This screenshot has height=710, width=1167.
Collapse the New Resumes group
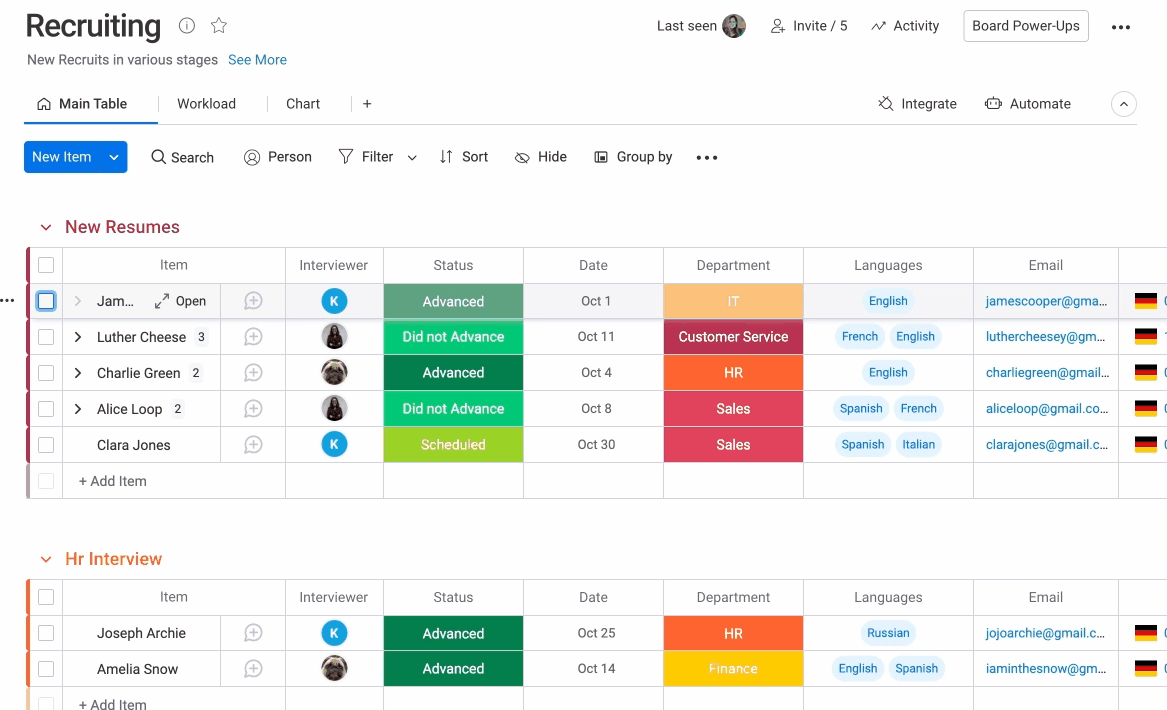tap(45, 228)
